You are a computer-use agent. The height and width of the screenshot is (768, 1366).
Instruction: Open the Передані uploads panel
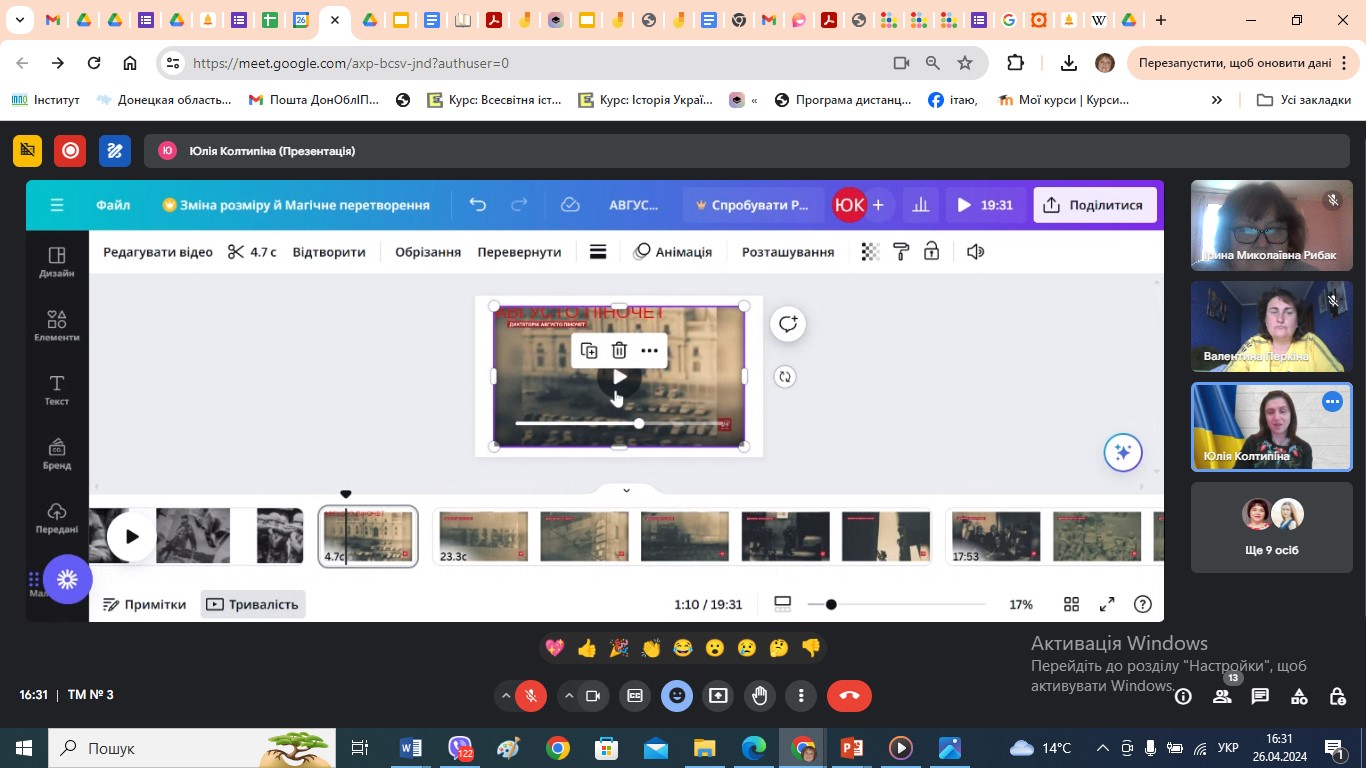pyautogui.click(x=57, y=519)
